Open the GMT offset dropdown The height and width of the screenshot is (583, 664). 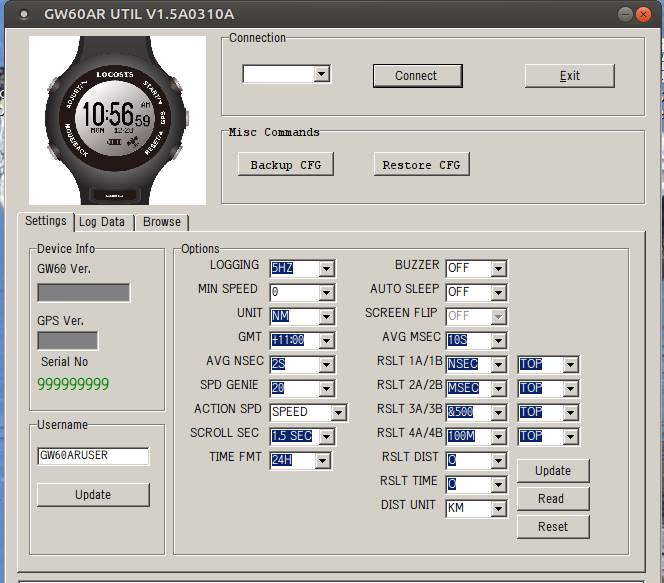point(326,340)
